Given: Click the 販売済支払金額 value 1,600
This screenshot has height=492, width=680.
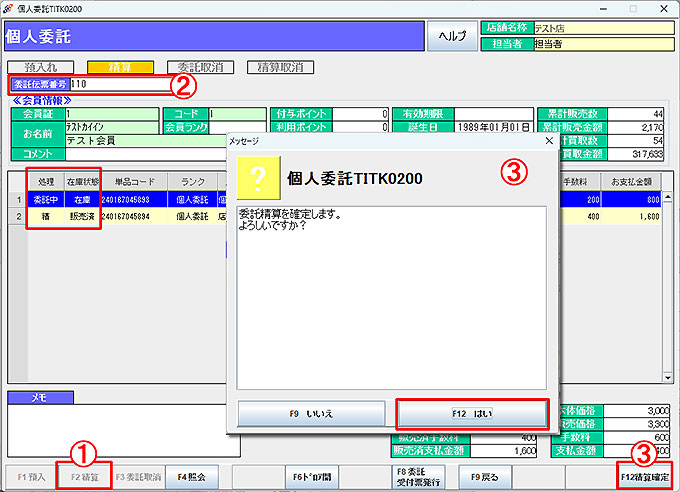Looking at the screenshot, I should (503, 451).
